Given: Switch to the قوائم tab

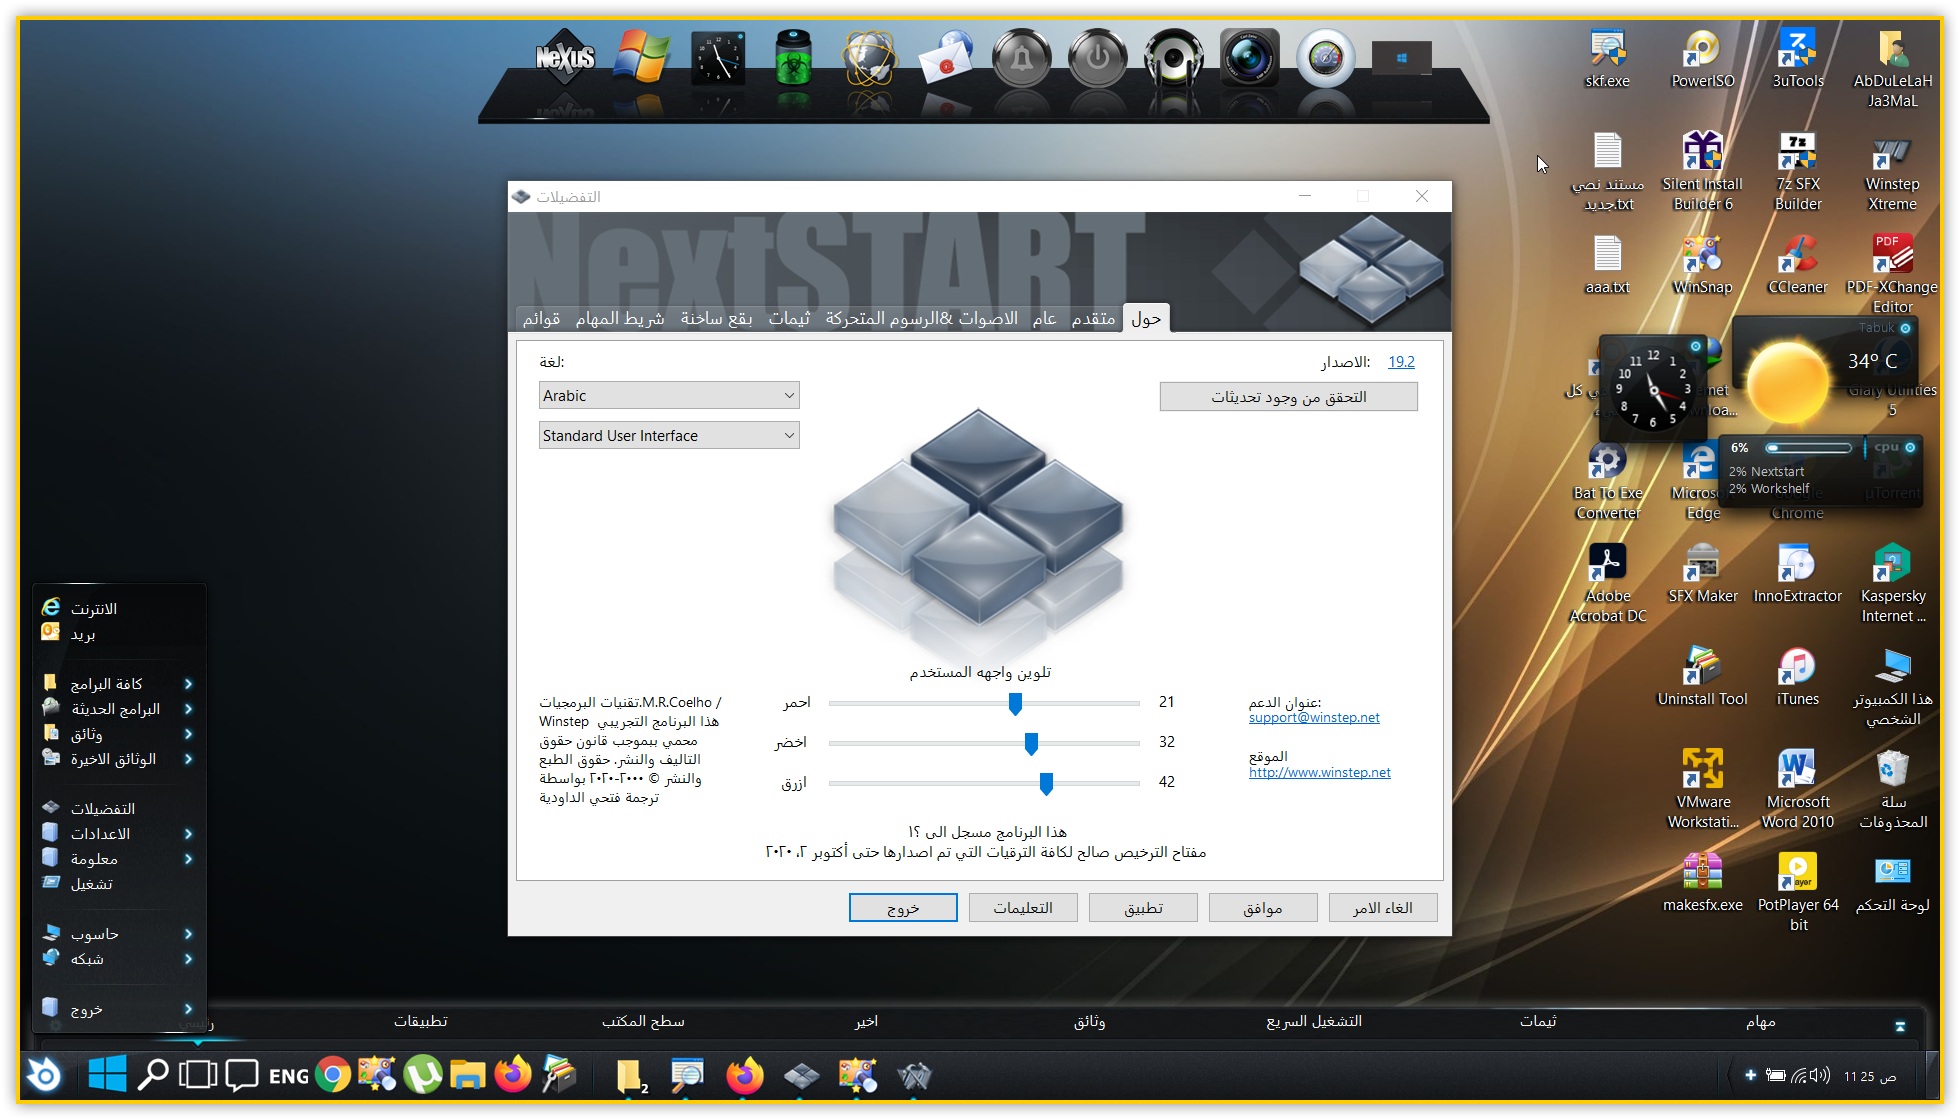Looking at the screenshot, I should pyautogui.click(x=541, y=318).
